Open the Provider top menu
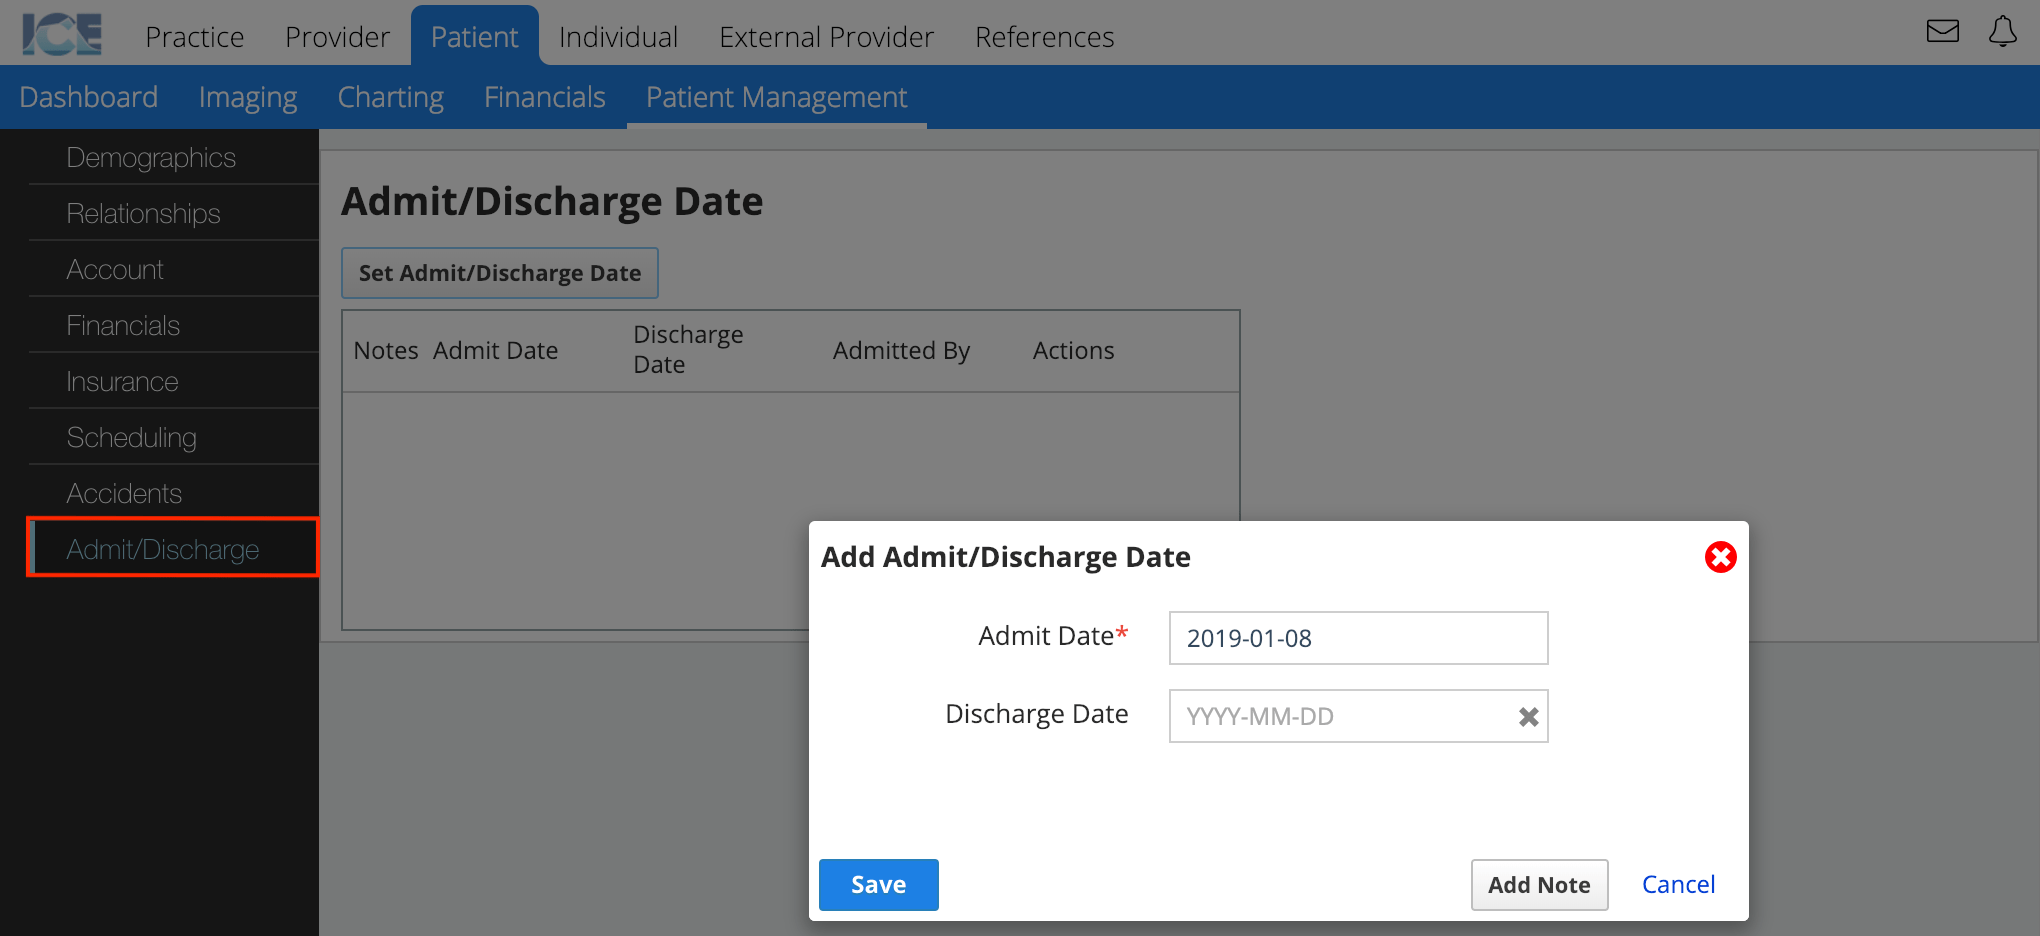Image resolution: width=2040 pixels, height=936 pixels. click(337, 37)
